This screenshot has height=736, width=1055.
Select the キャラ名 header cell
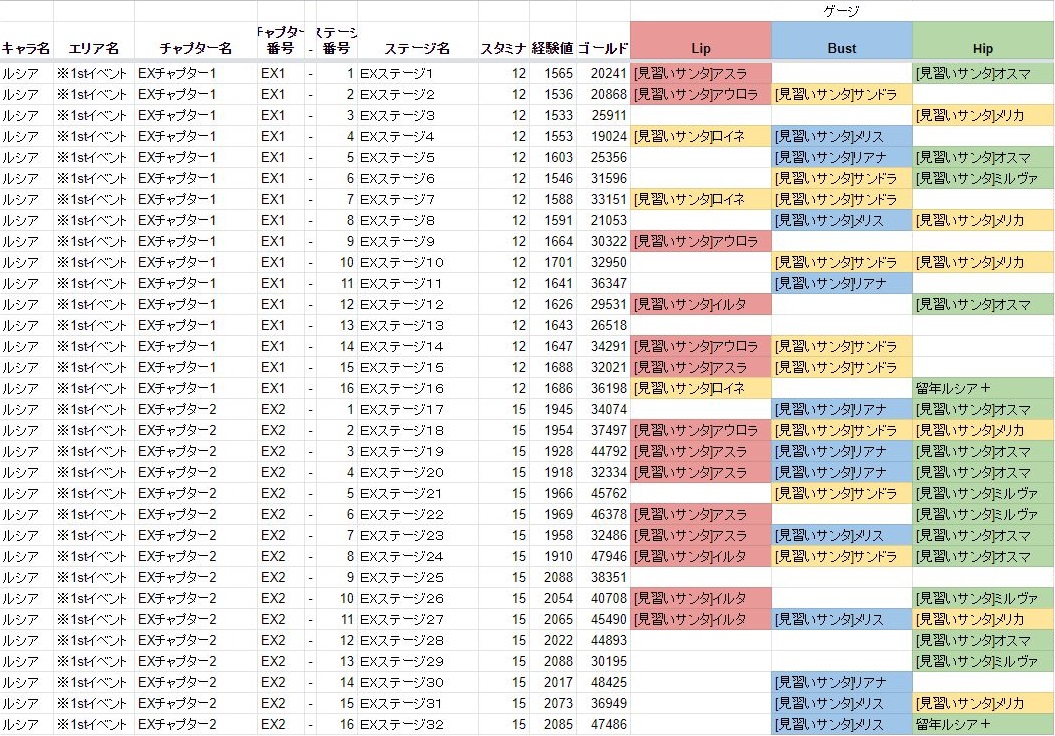point(26,48)
